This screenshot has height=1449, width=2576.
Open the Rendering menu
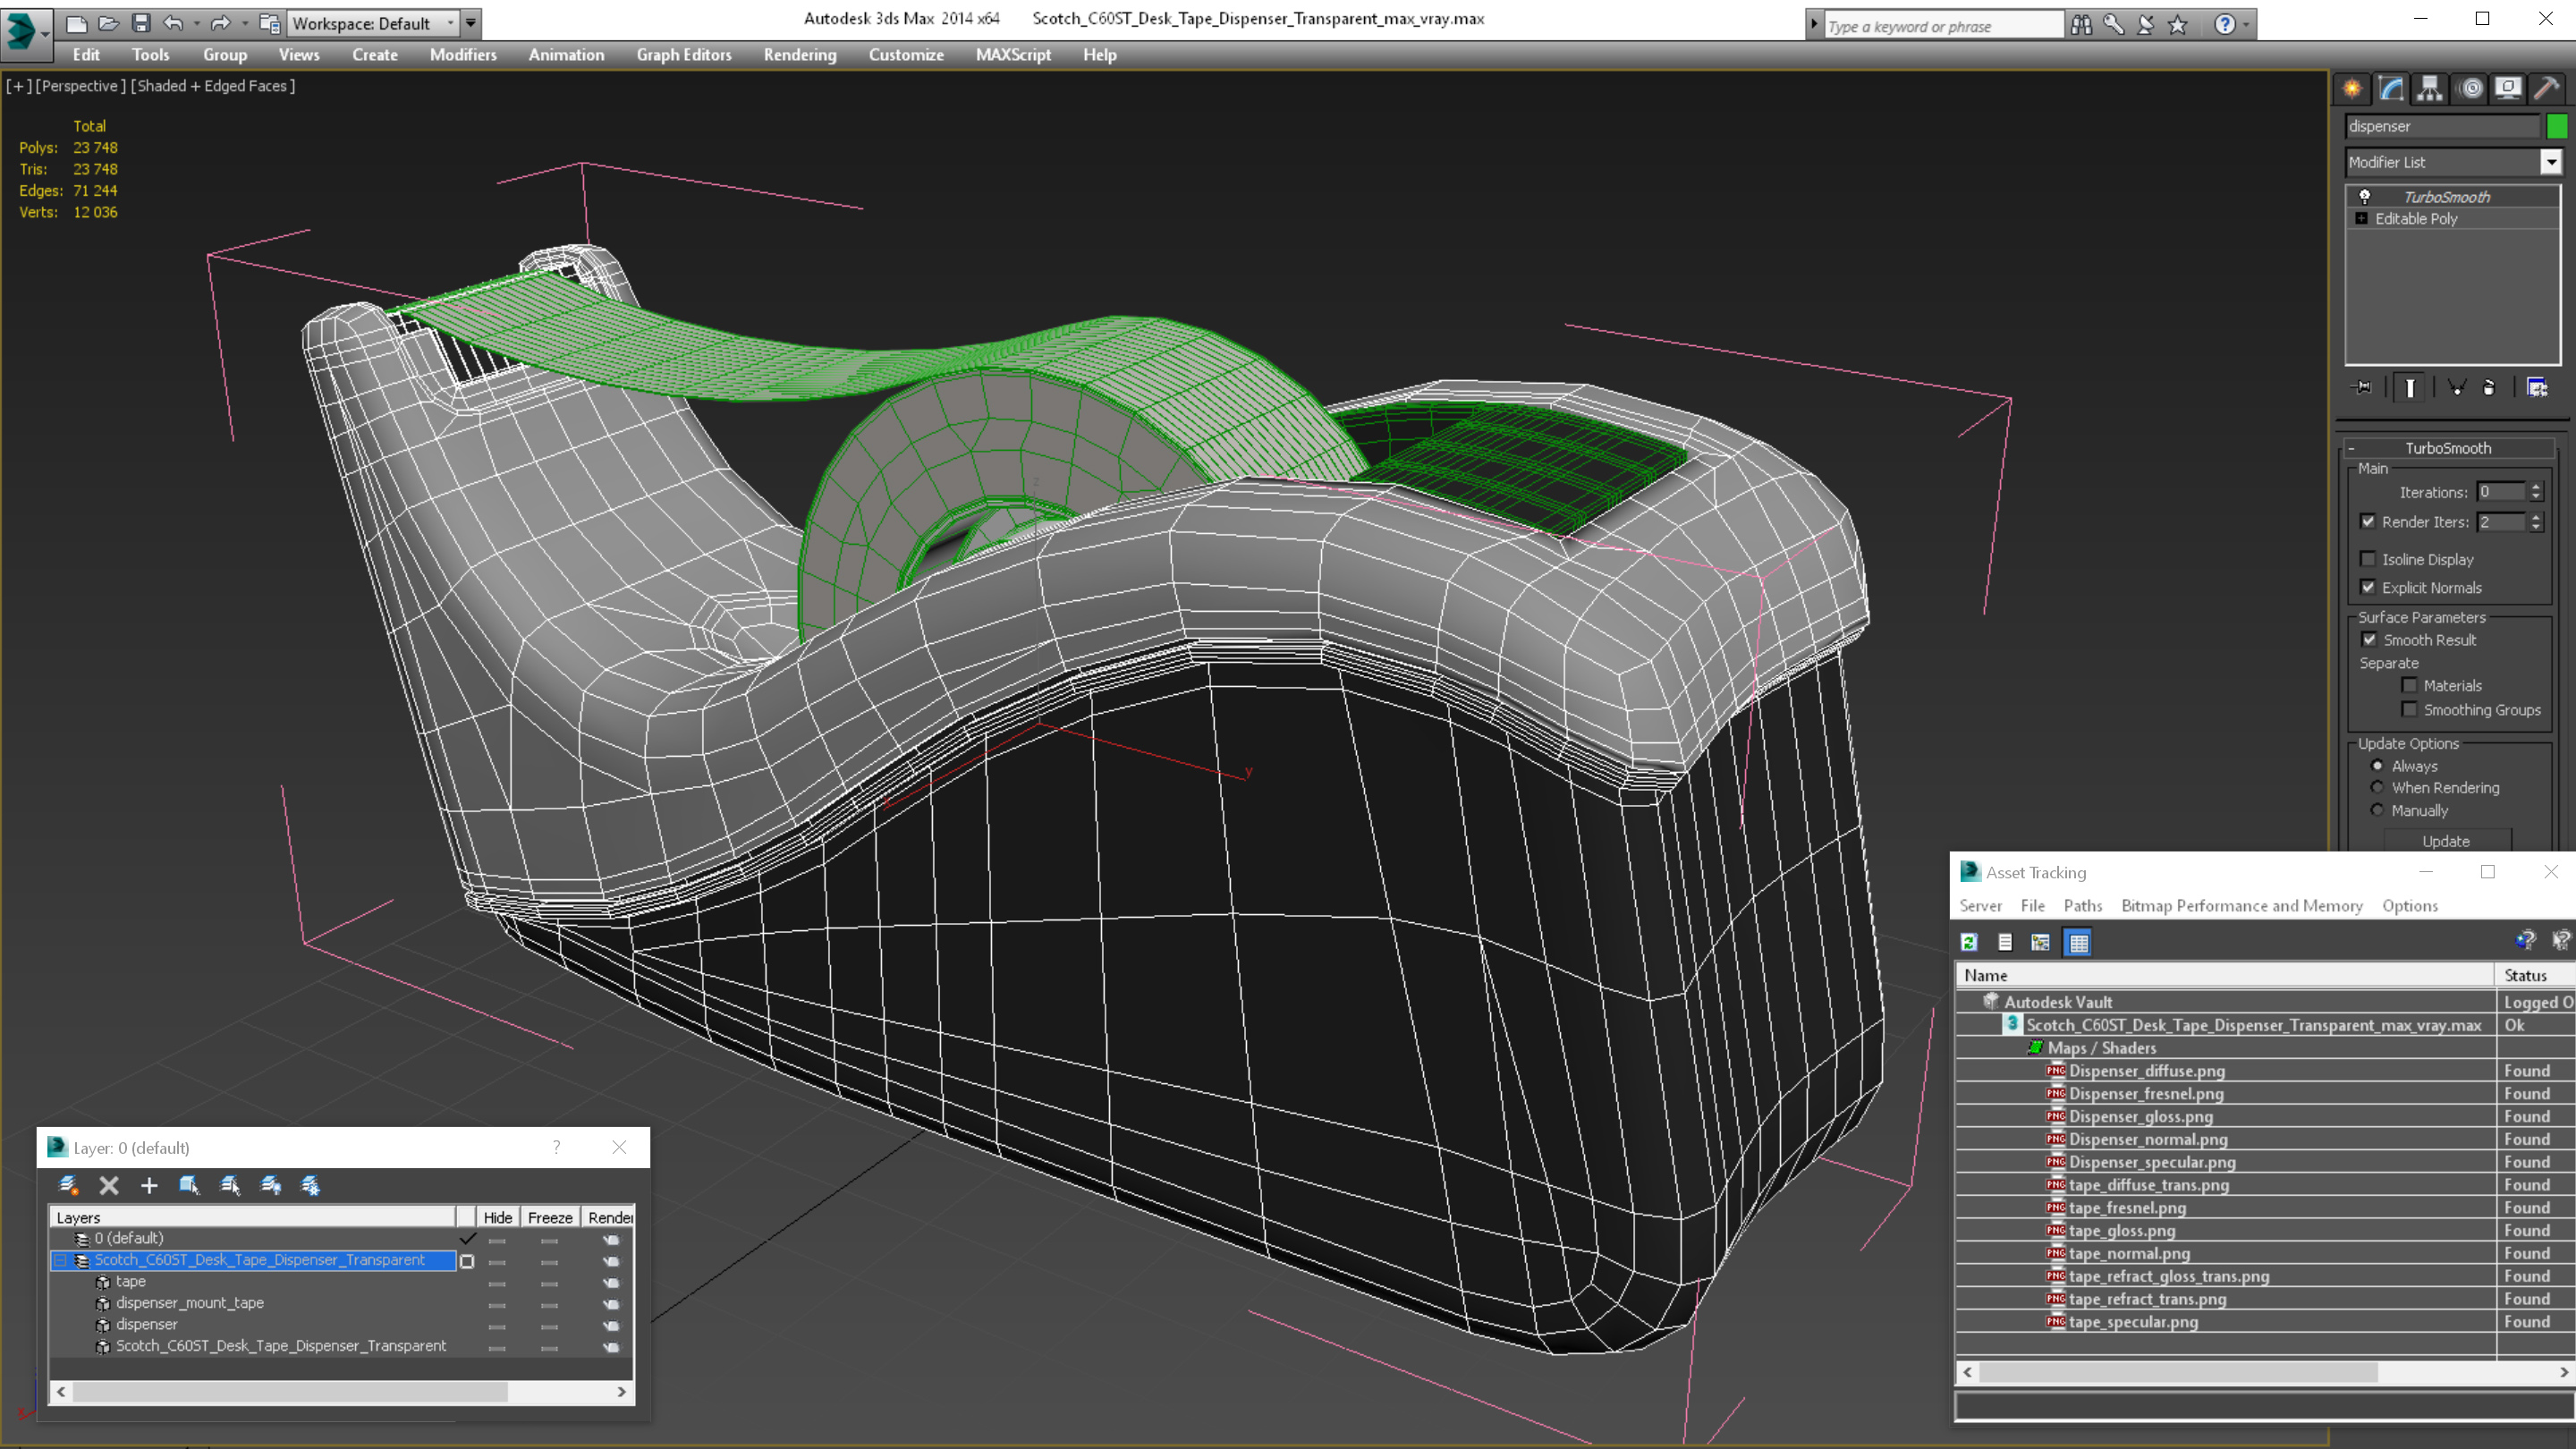pyautogui.click(x=799, y=55)
